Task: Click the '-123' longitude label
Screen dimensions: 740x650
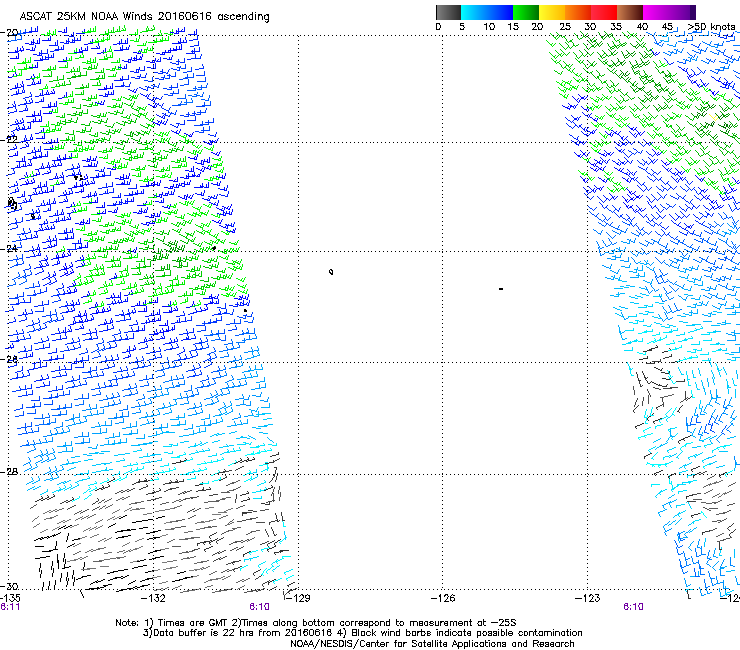Action: (x=588, y=599)
